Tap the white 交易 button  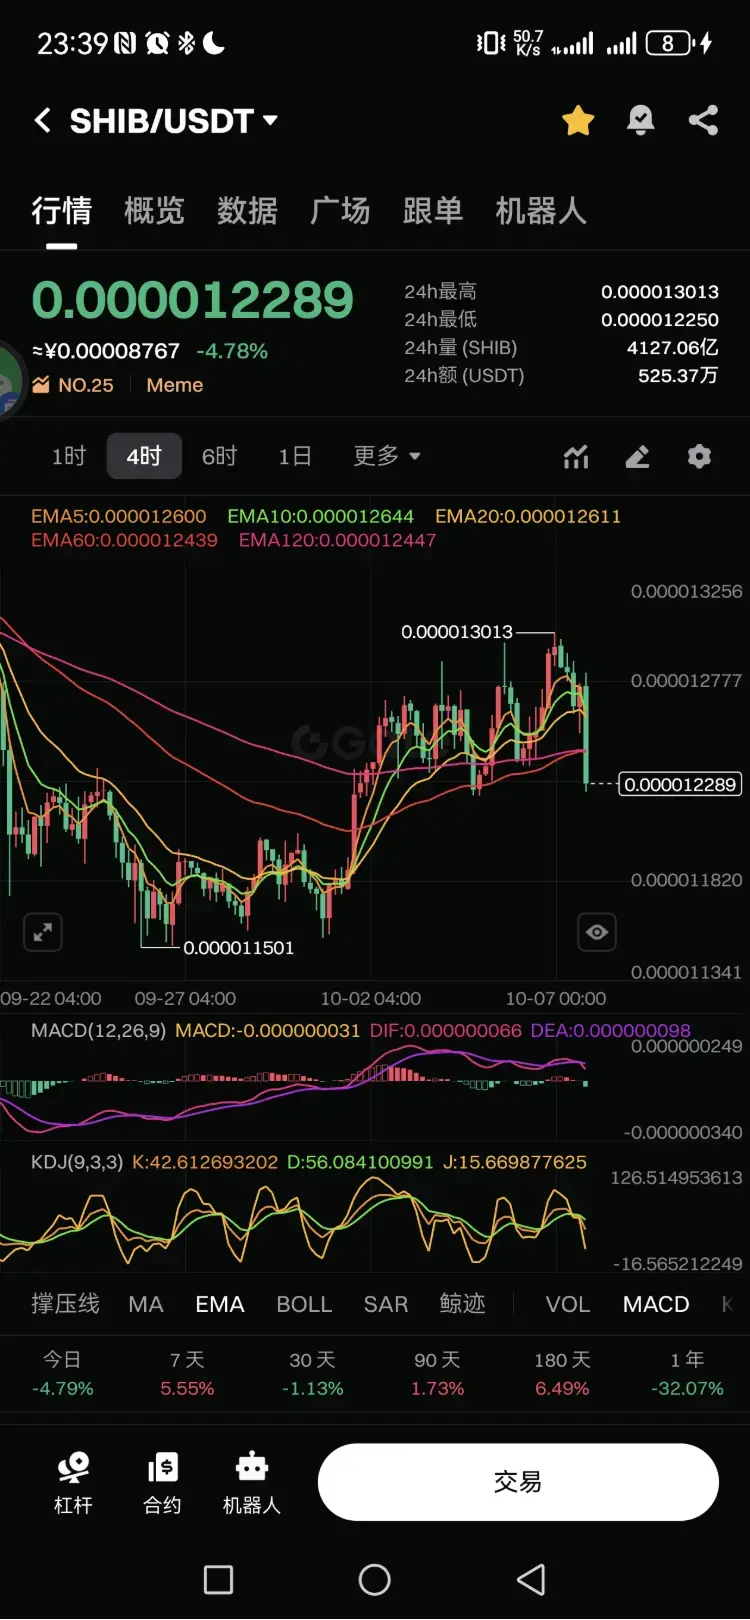coord(518,1482)
